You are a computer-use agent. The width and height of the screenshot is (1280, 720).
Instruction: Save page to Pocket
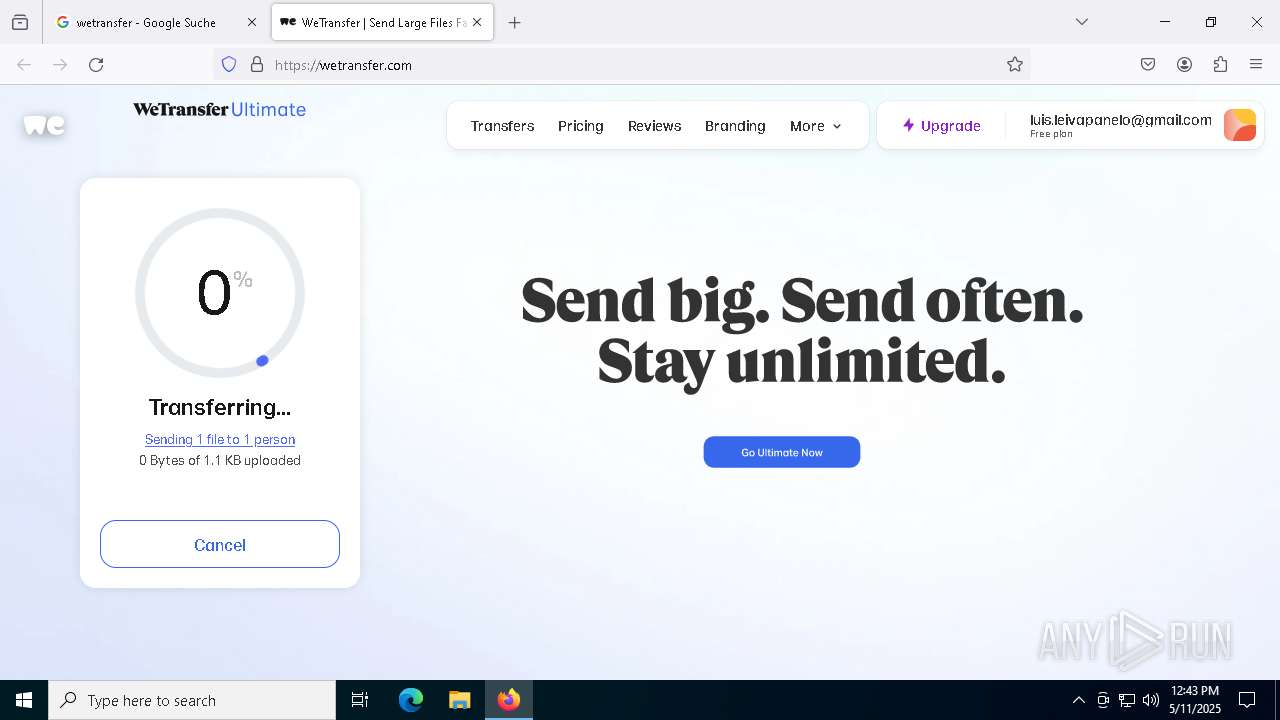[x=1148, y=65]
